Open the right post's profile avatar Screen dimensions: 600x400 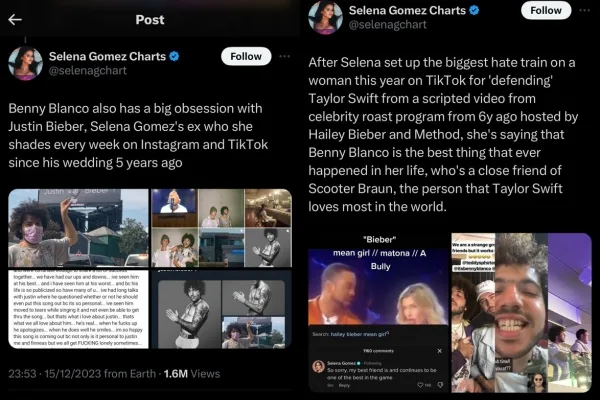click(x=326, y=17)
